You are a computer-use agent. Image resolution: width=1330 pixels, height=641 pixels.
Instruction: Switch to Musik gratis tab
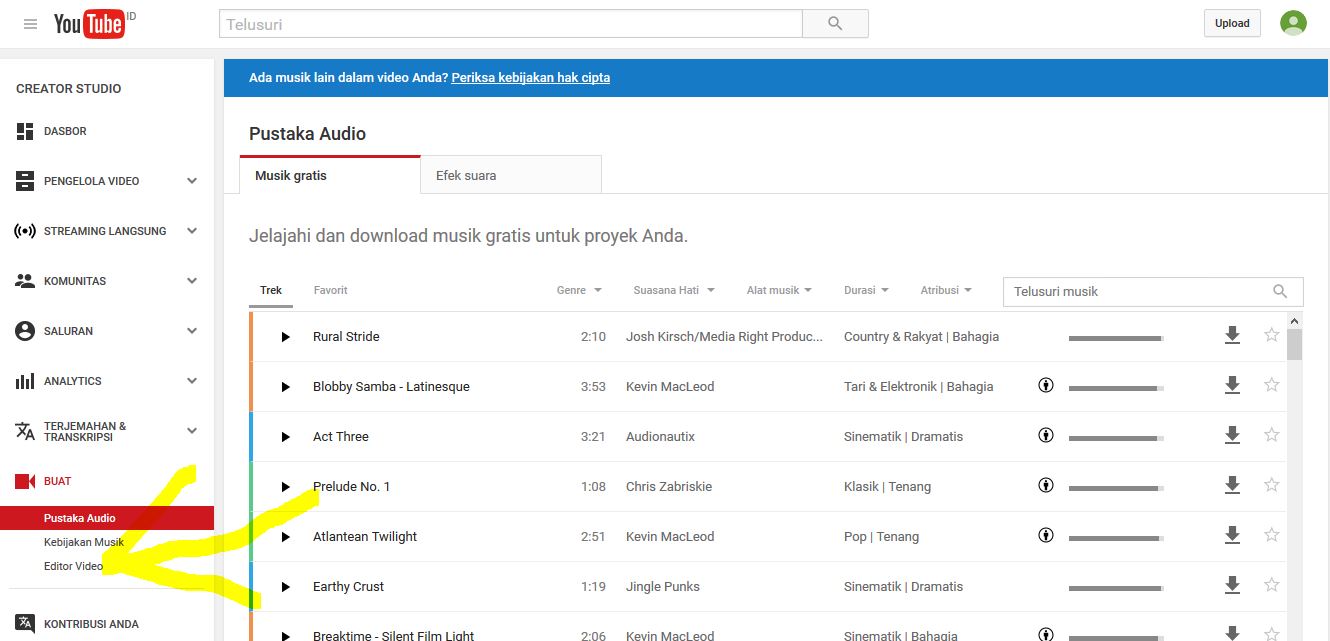point(330,175)
